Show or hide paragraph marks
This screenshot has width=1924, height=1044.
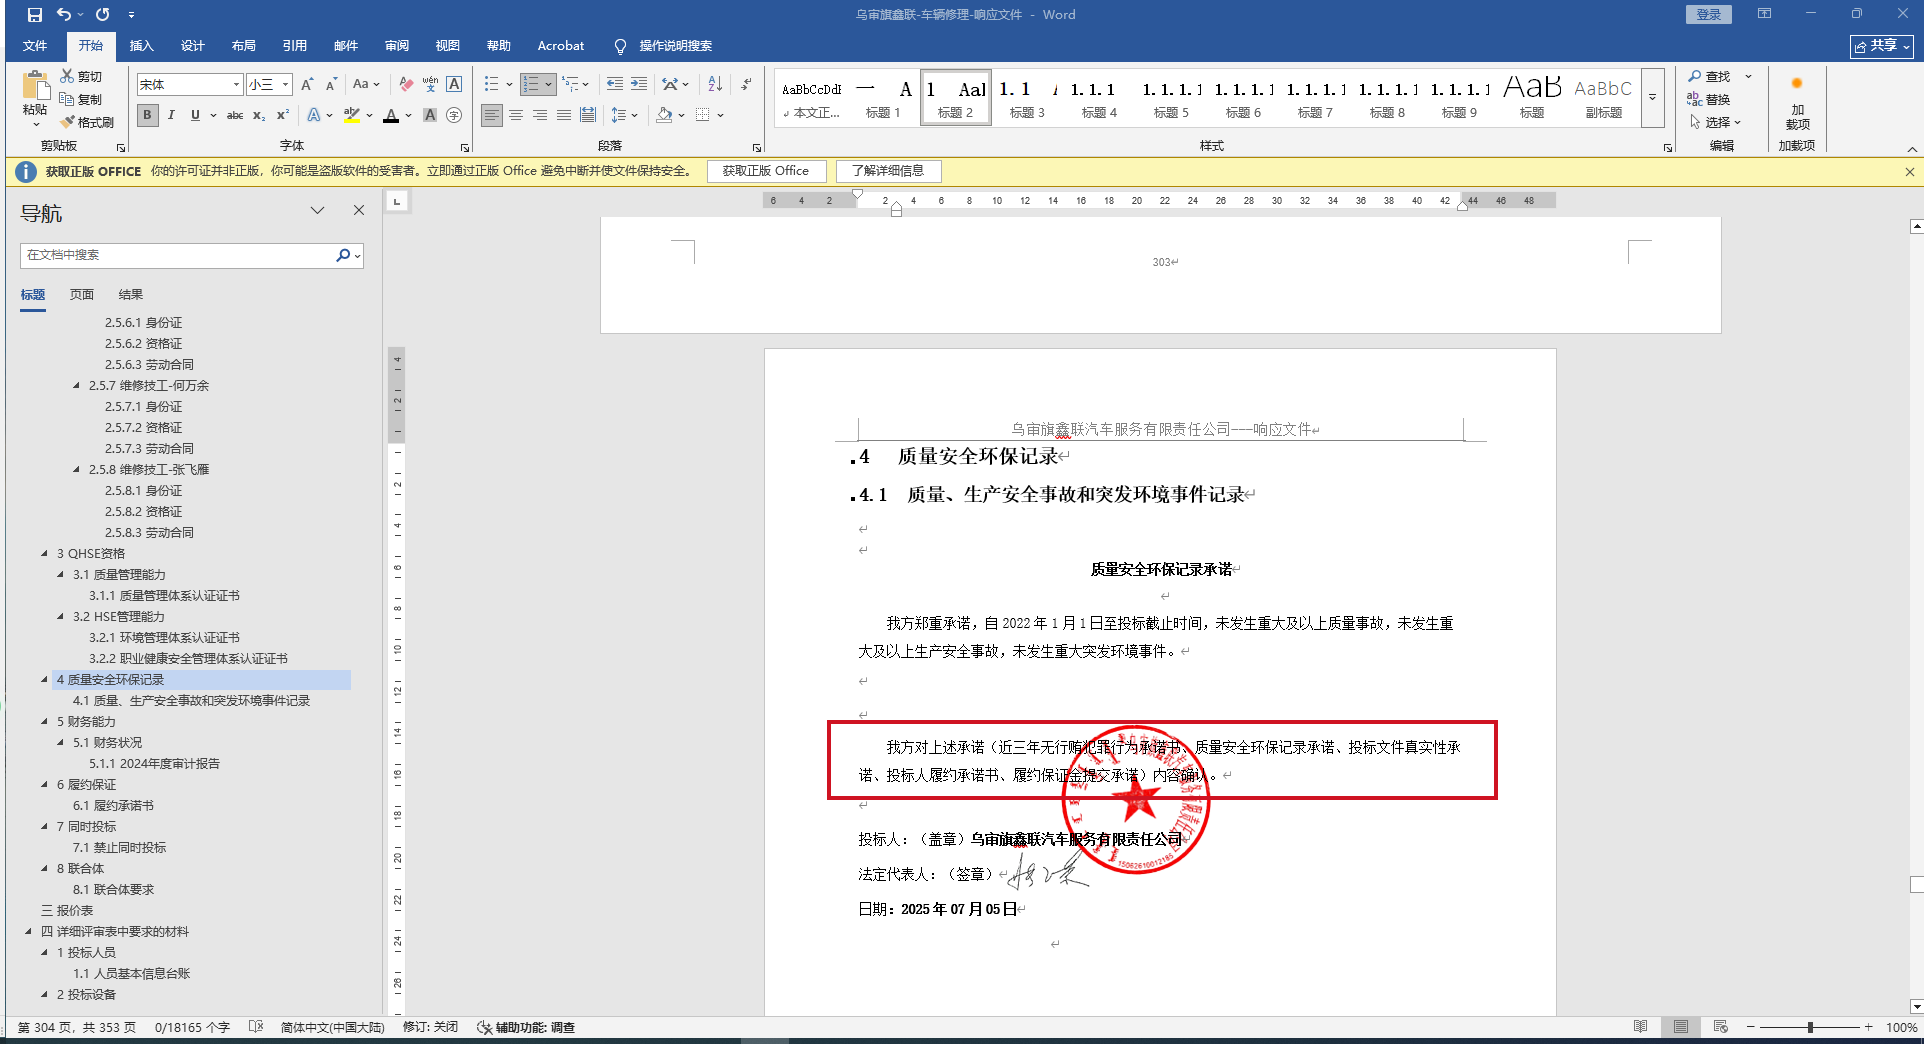point(746,84)
